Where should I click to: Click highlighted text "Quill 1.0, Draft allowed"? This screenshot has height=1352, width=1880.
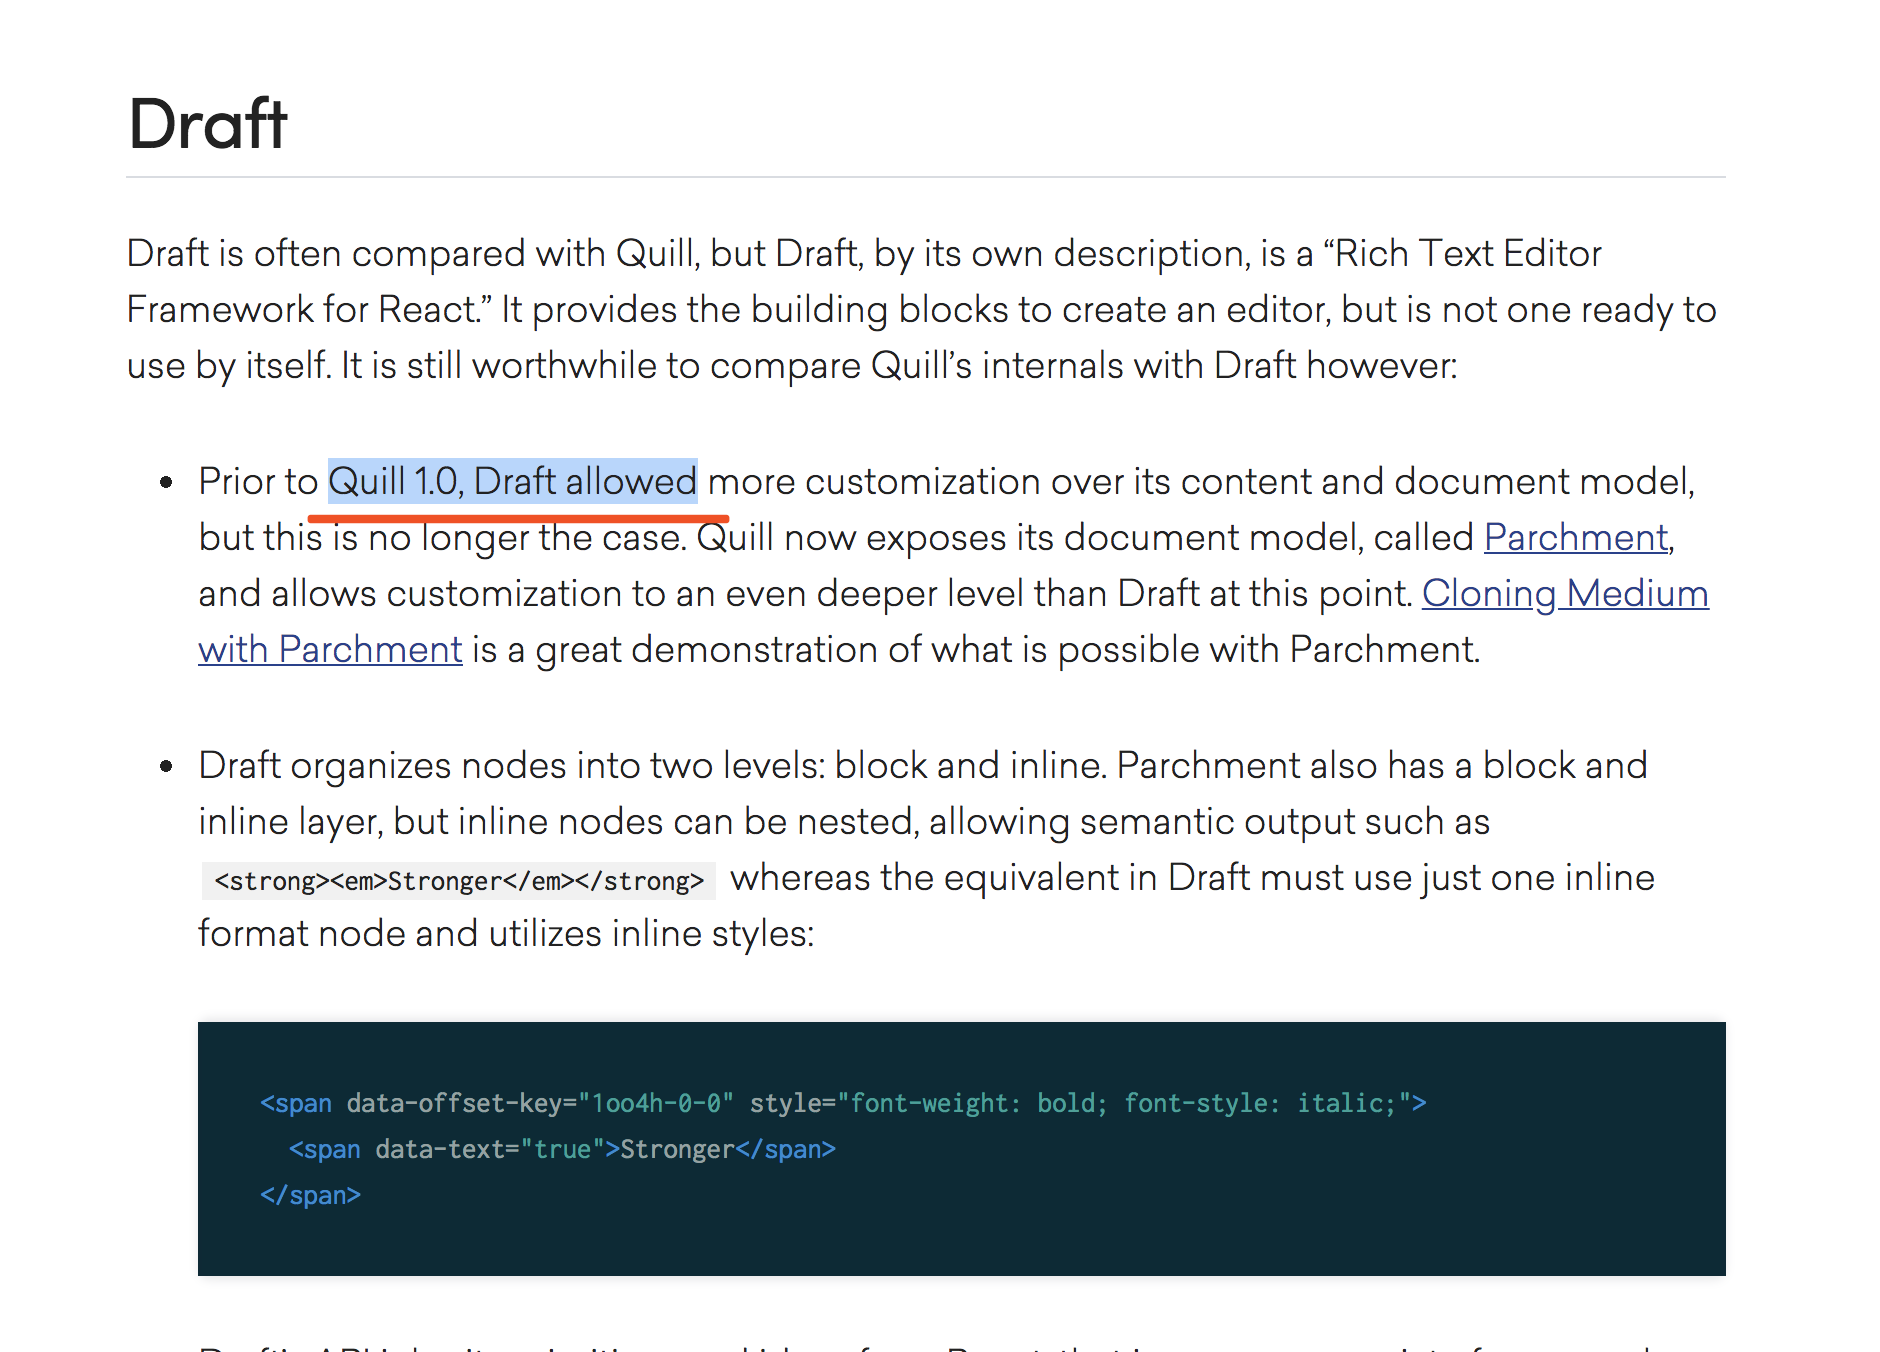tap(513, 482)
